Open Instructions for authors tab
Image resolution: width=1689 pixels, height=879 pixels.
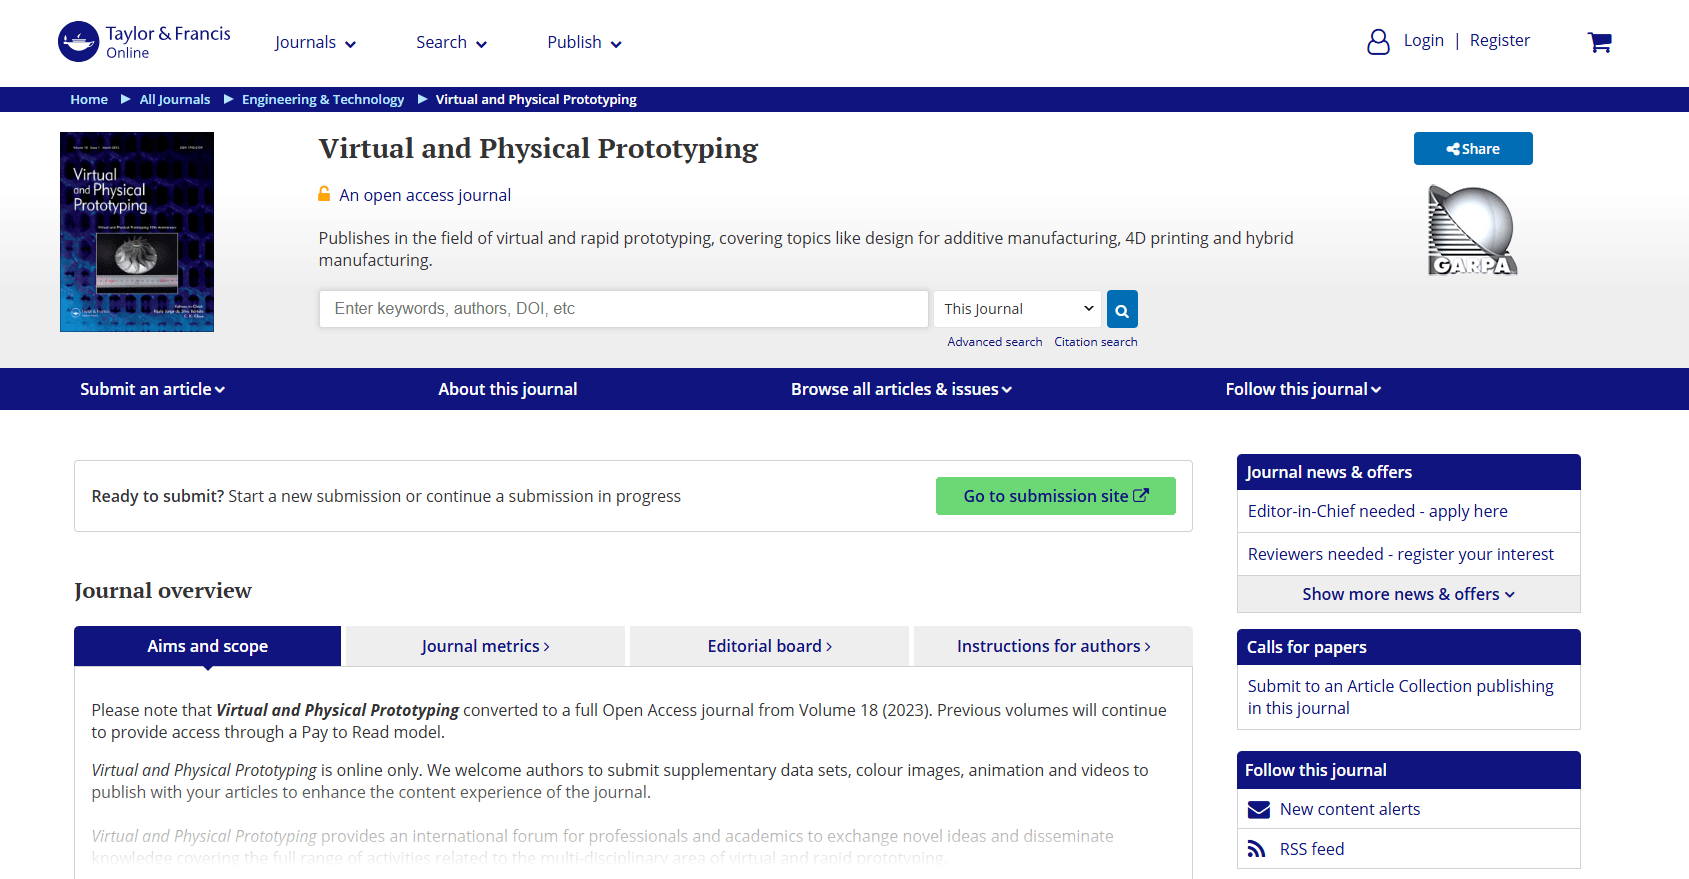pyautogui.click(x=1053, y=646)
